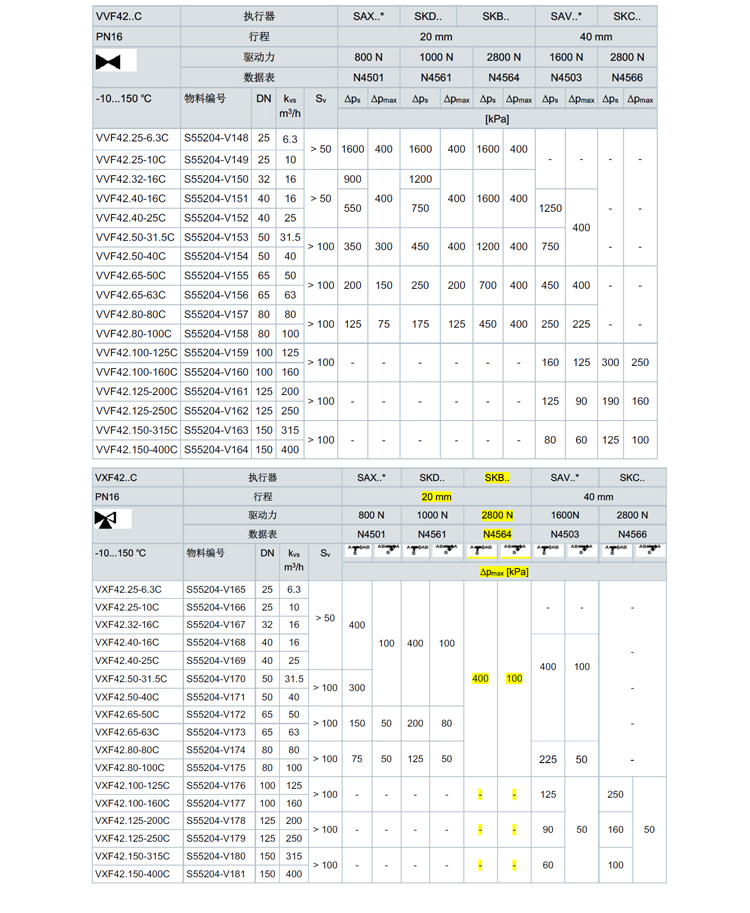The width and height of the screenshot is (750, 913).
Task: Click the highlighted 2800 N force cell
Action: pyautogui.click(x=497, y=515)
